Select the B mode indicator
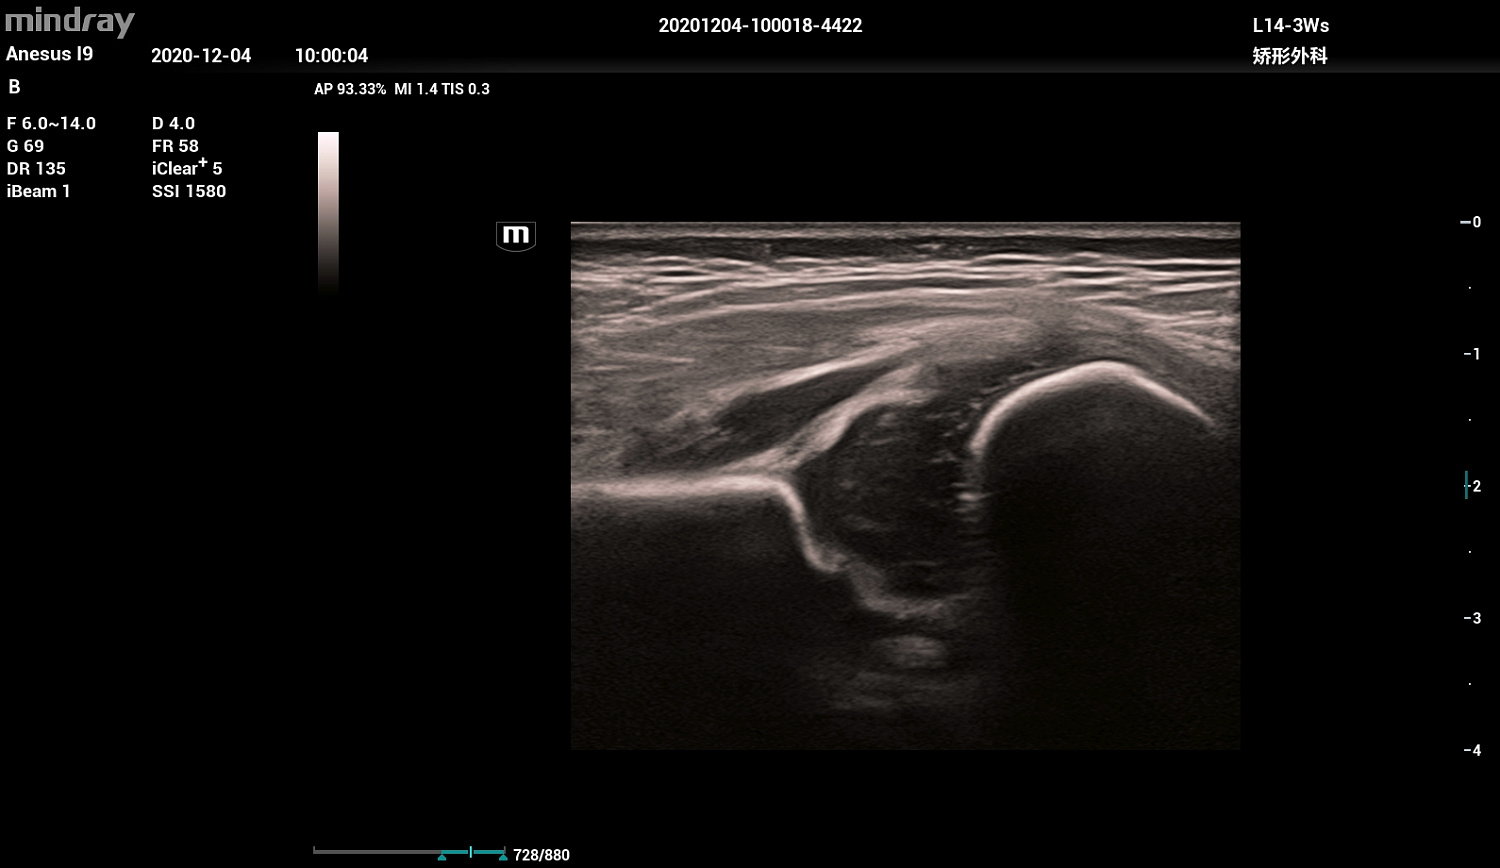This screenshot has height=868, width=1500. 14,88
